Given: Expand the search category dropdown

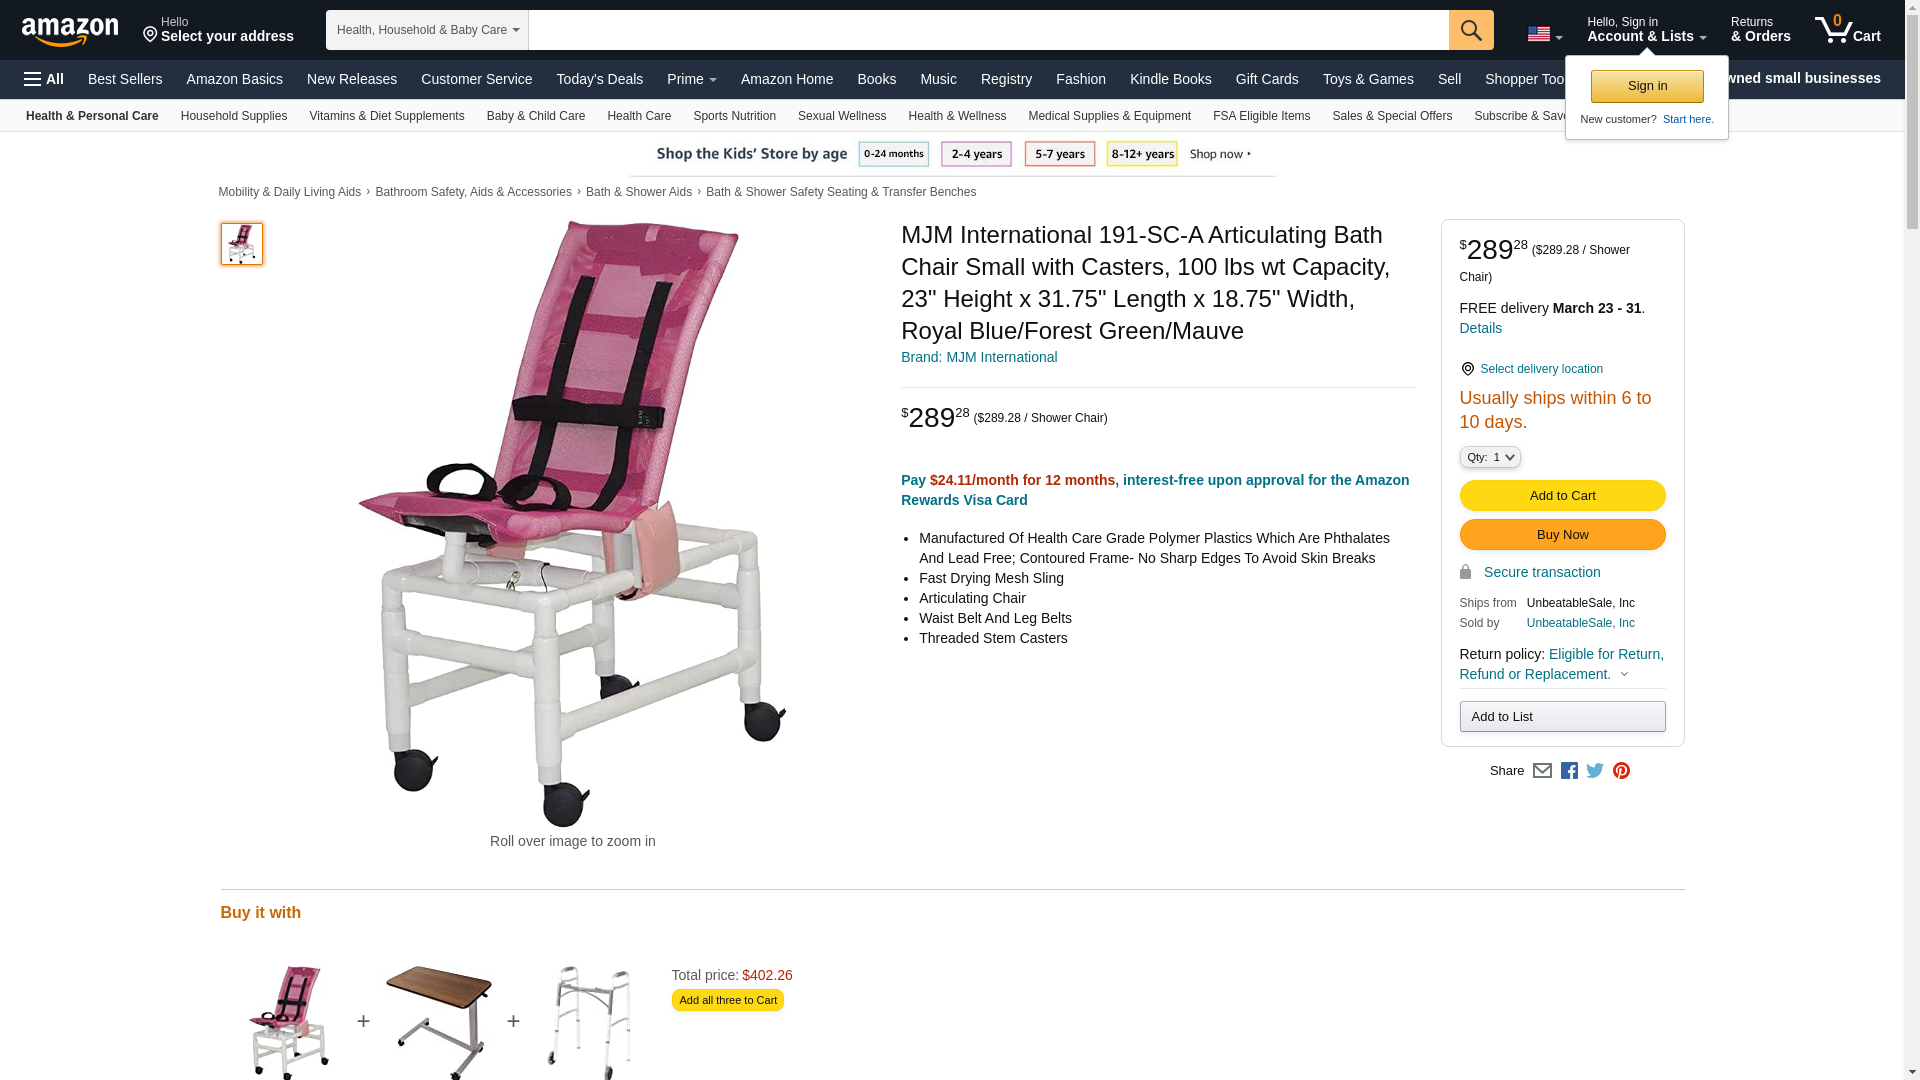Looking at the screenshot, I should (x=427, y=30).
